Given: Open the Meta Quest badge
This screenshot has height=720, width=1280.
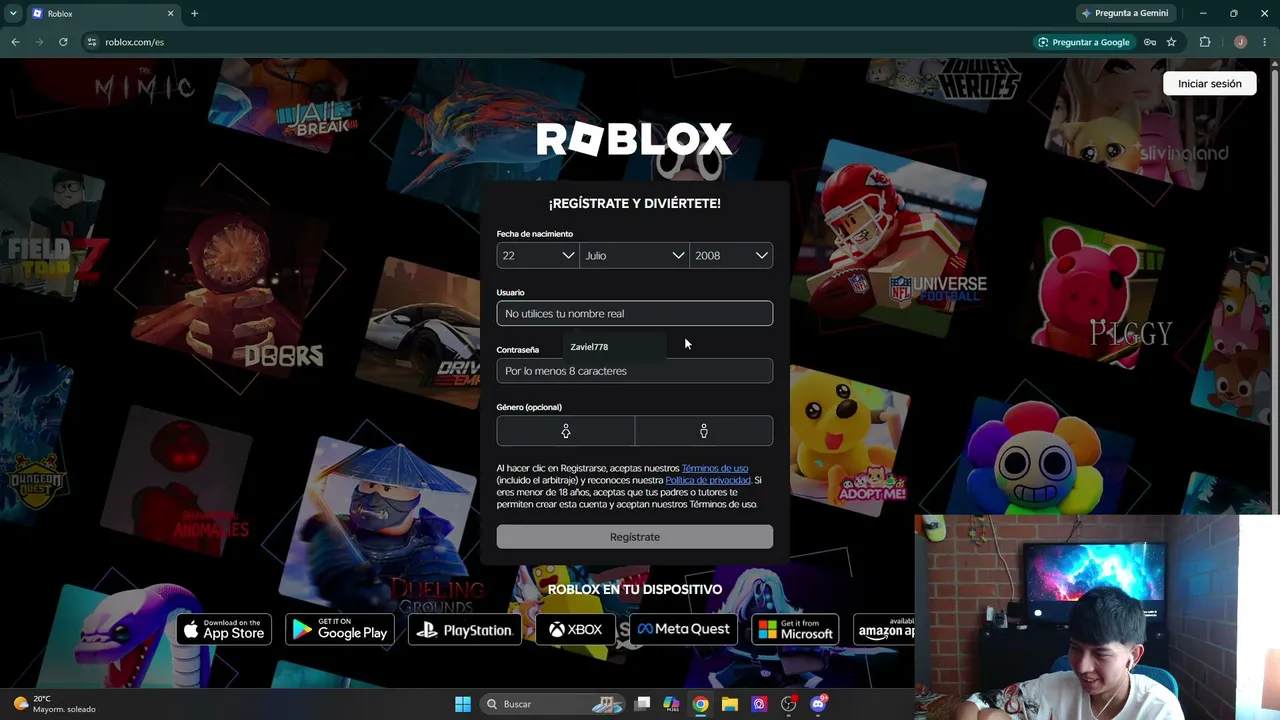Looking at the screenshot, I should coord(684,630).
